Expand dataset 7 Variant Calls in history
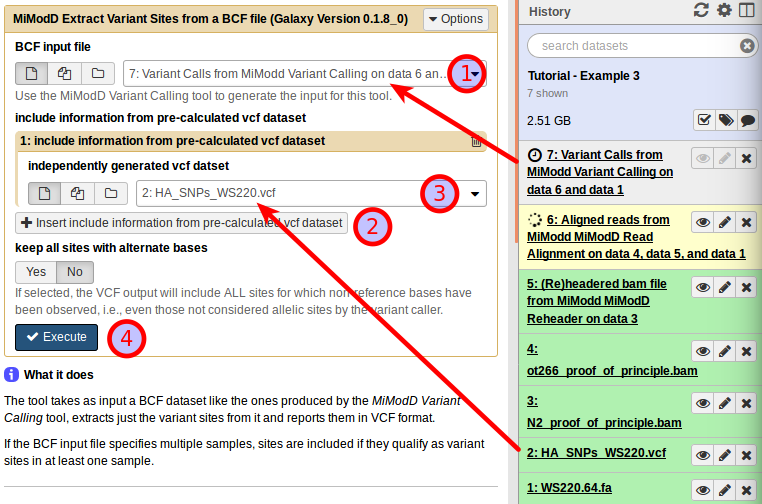Viewport: 762px width, 504px height. pos(600,172)
